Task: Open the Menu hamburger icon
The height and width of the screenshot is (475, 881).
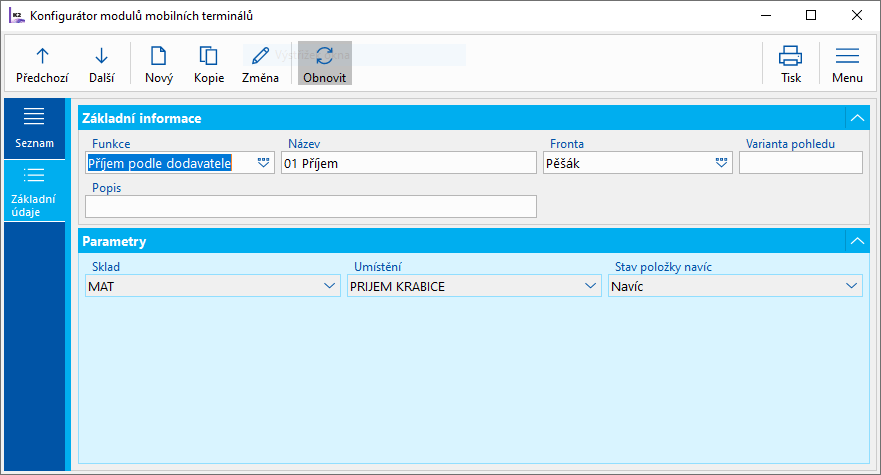Action: 847,56
